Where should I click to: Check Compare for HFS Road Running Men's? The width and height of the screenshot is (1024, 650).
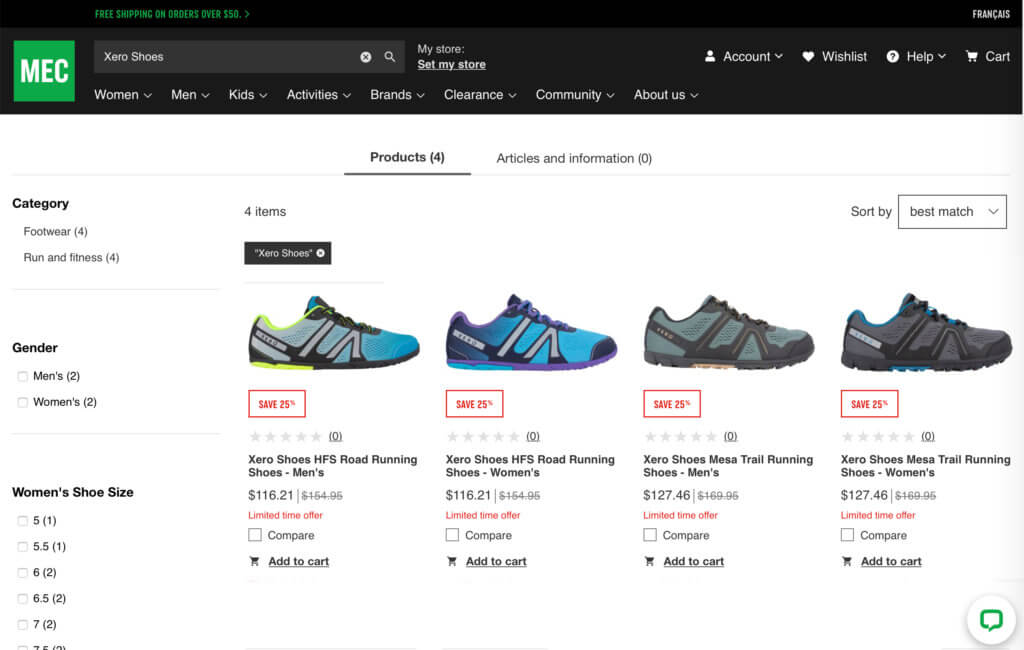[255, 535]
